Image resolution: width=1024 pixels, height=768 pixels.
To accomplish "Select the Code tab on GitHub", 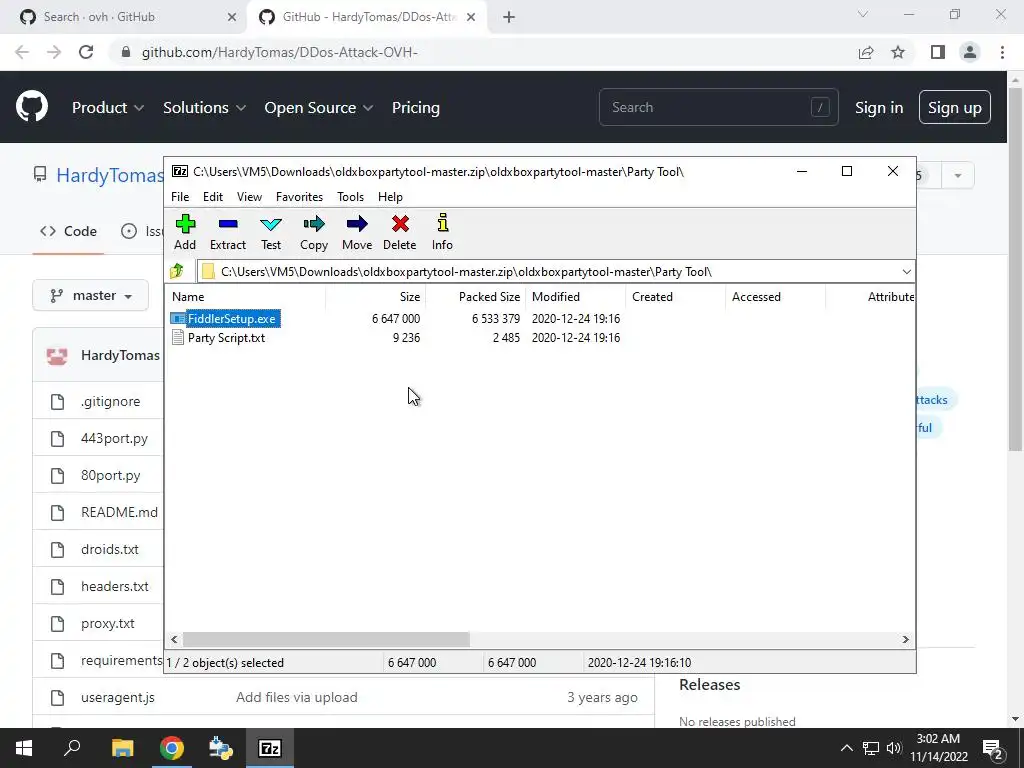I will click(69, 231).
